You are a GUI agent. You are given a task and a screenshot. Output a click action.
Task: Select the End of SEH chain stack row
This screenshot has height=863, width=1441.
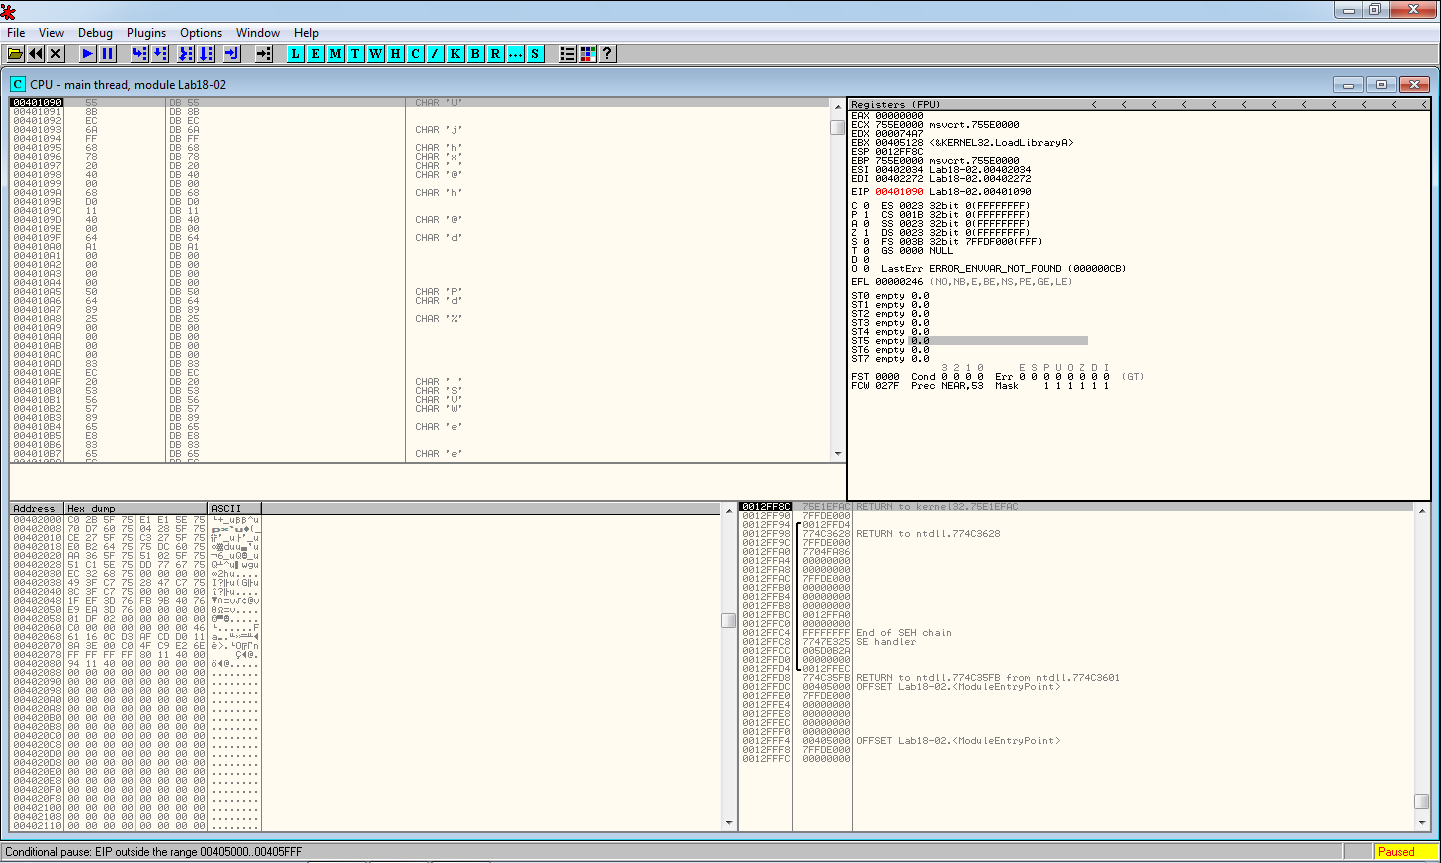[x=1076, y=633]
